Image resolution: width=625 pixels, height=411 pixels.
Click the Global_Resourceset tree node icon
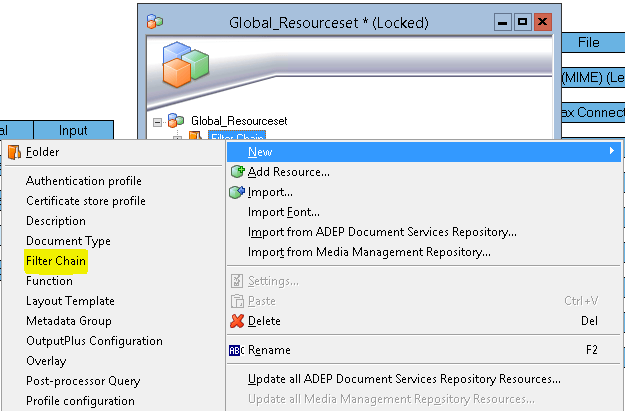point(175,120)
